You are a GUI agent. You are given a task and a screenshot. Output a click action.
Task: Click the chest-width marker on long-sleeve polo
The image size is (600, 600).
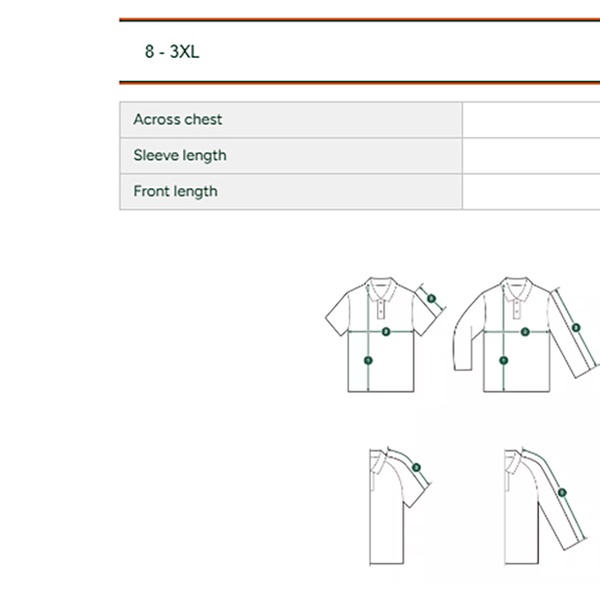pyautogui.click(x=525, y=331)
